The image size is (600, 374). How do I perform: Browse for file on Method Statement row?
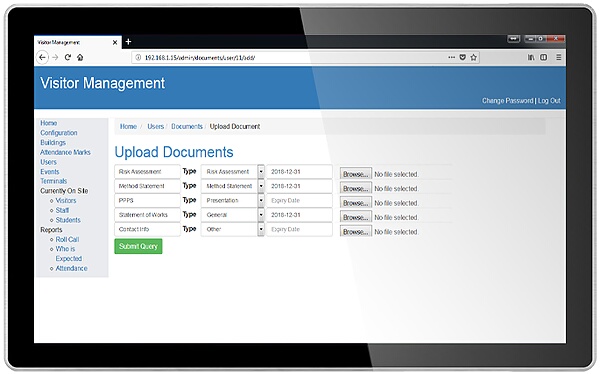point(355,189)
